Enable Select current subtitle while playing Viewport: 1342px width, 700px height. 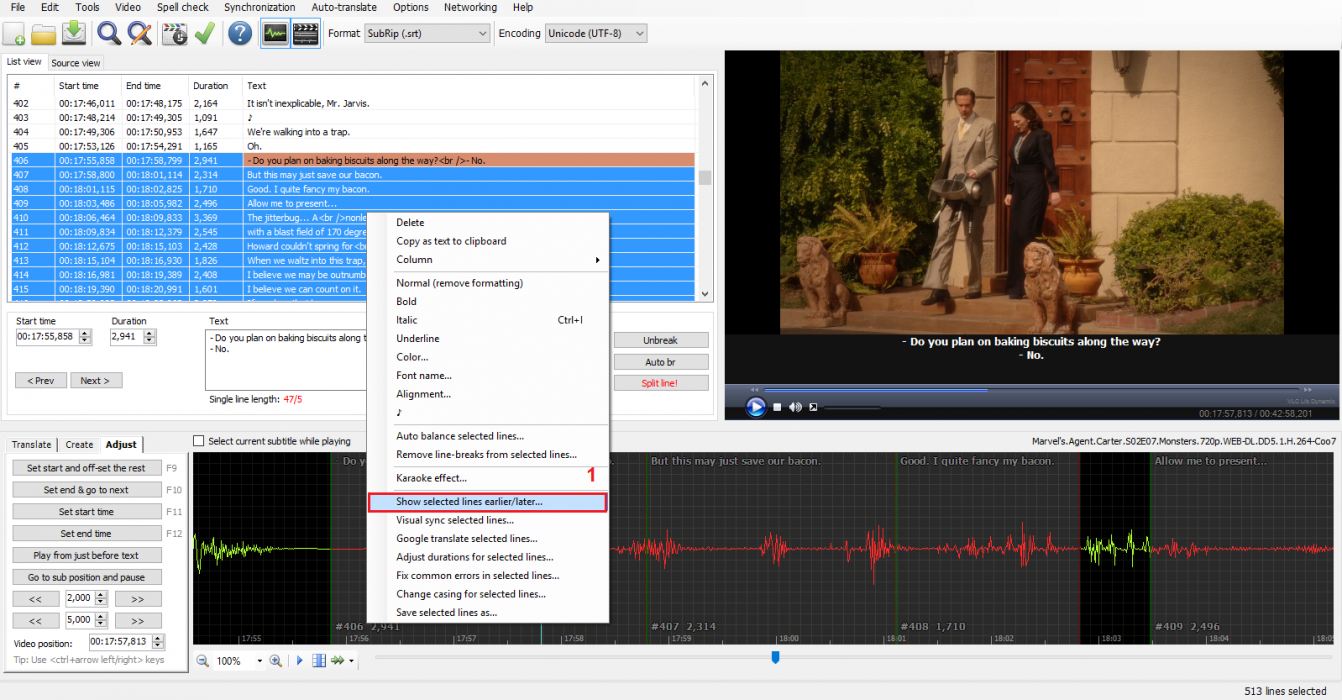[x=198, y=441]
